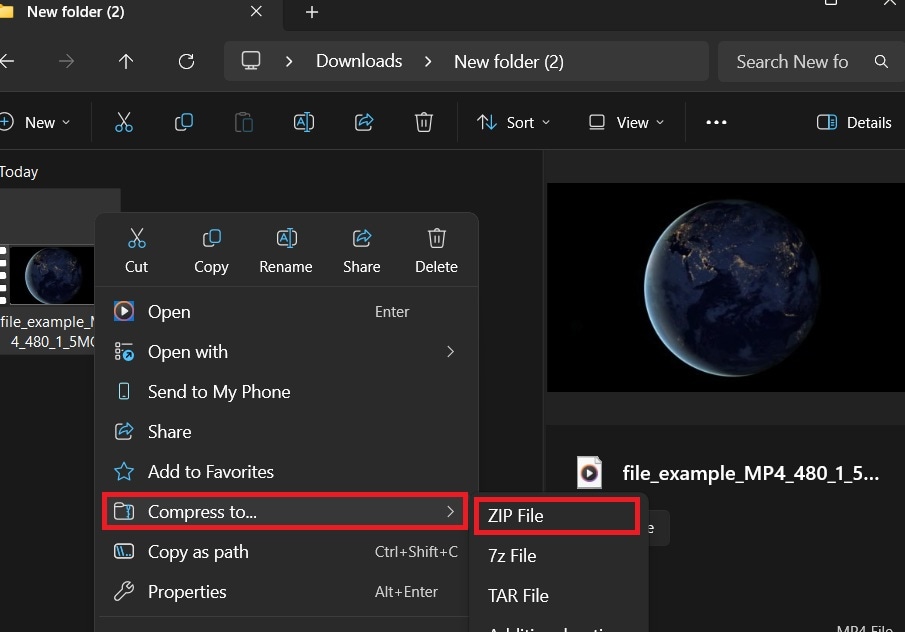Select the file_example MP4 thumbnail in file list
Image resolution: width=905 pixels, height=632 pixels.
pos(52,275)
